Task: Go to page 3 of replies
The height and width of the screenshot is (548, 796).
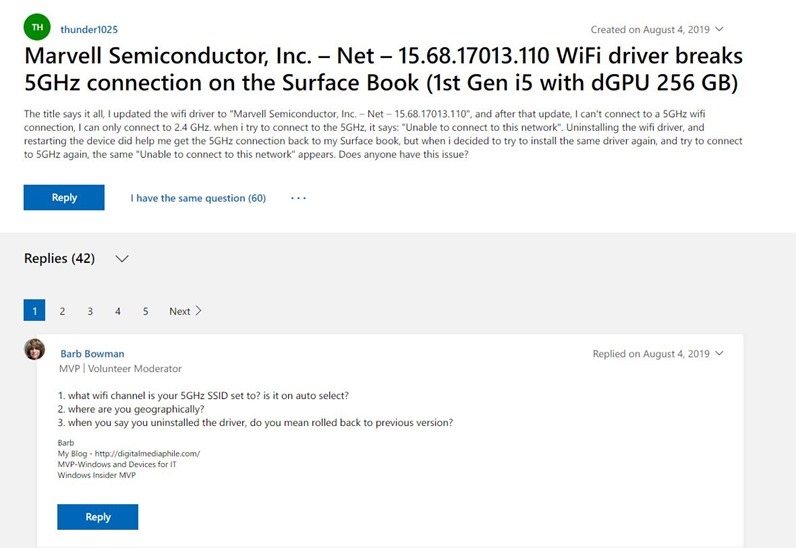Action: [x=90, y=311]
